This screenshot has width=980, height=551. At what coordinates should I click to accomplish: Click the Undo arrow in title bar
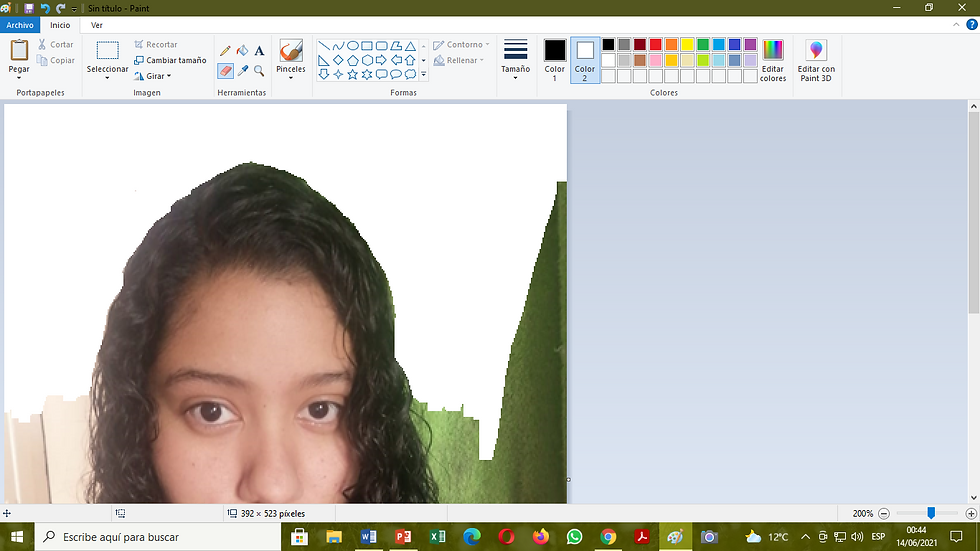click(x=45, y=8)
